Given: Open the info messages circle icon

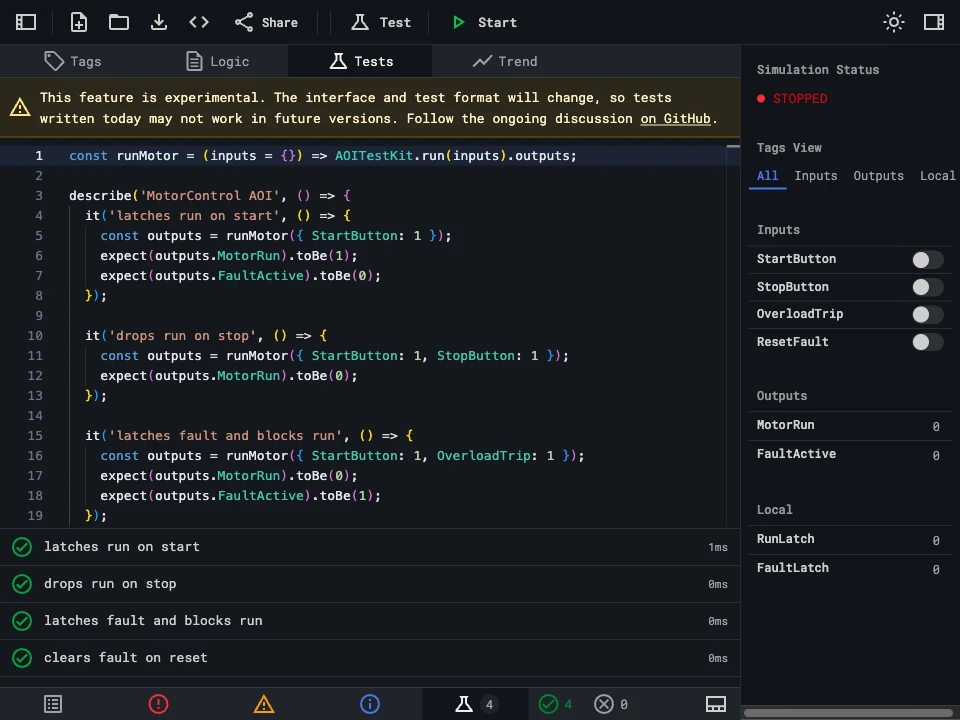Looking at the screenshot, I should [x=370, y=704].
